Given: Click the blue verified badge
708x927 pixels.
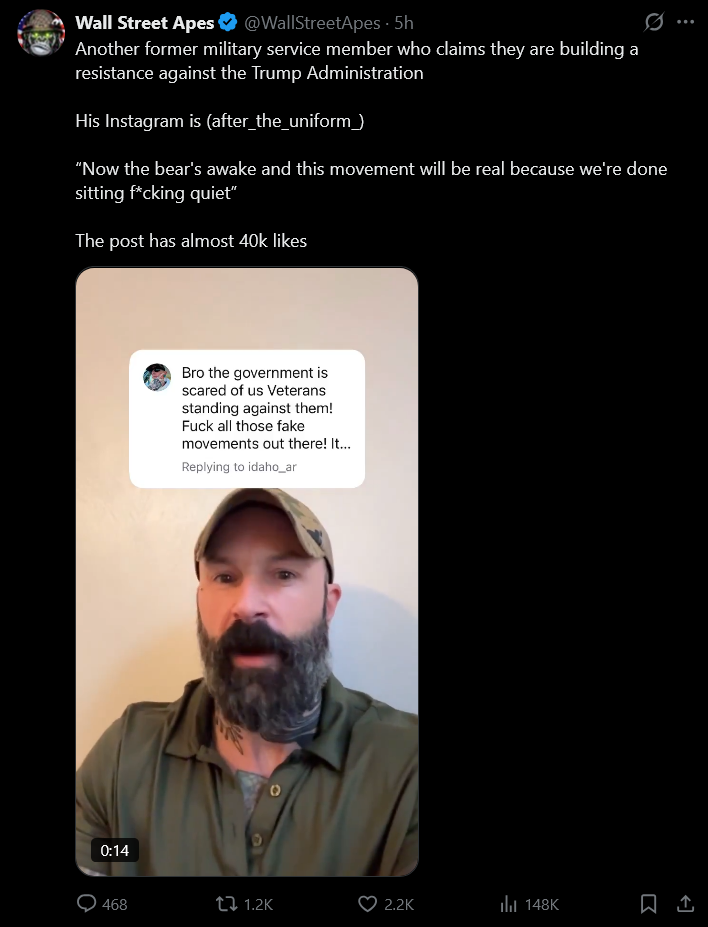Looking at the screenshot, I should pos(228,22).
